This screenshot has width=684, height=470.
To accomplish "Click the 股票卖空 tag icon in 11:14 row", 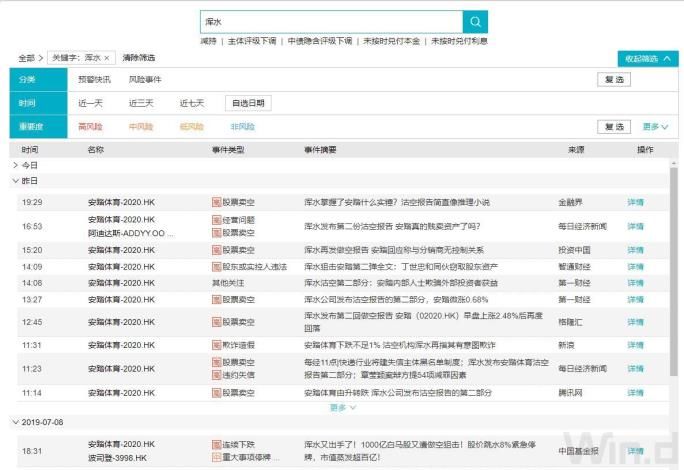I will point(217,393).
